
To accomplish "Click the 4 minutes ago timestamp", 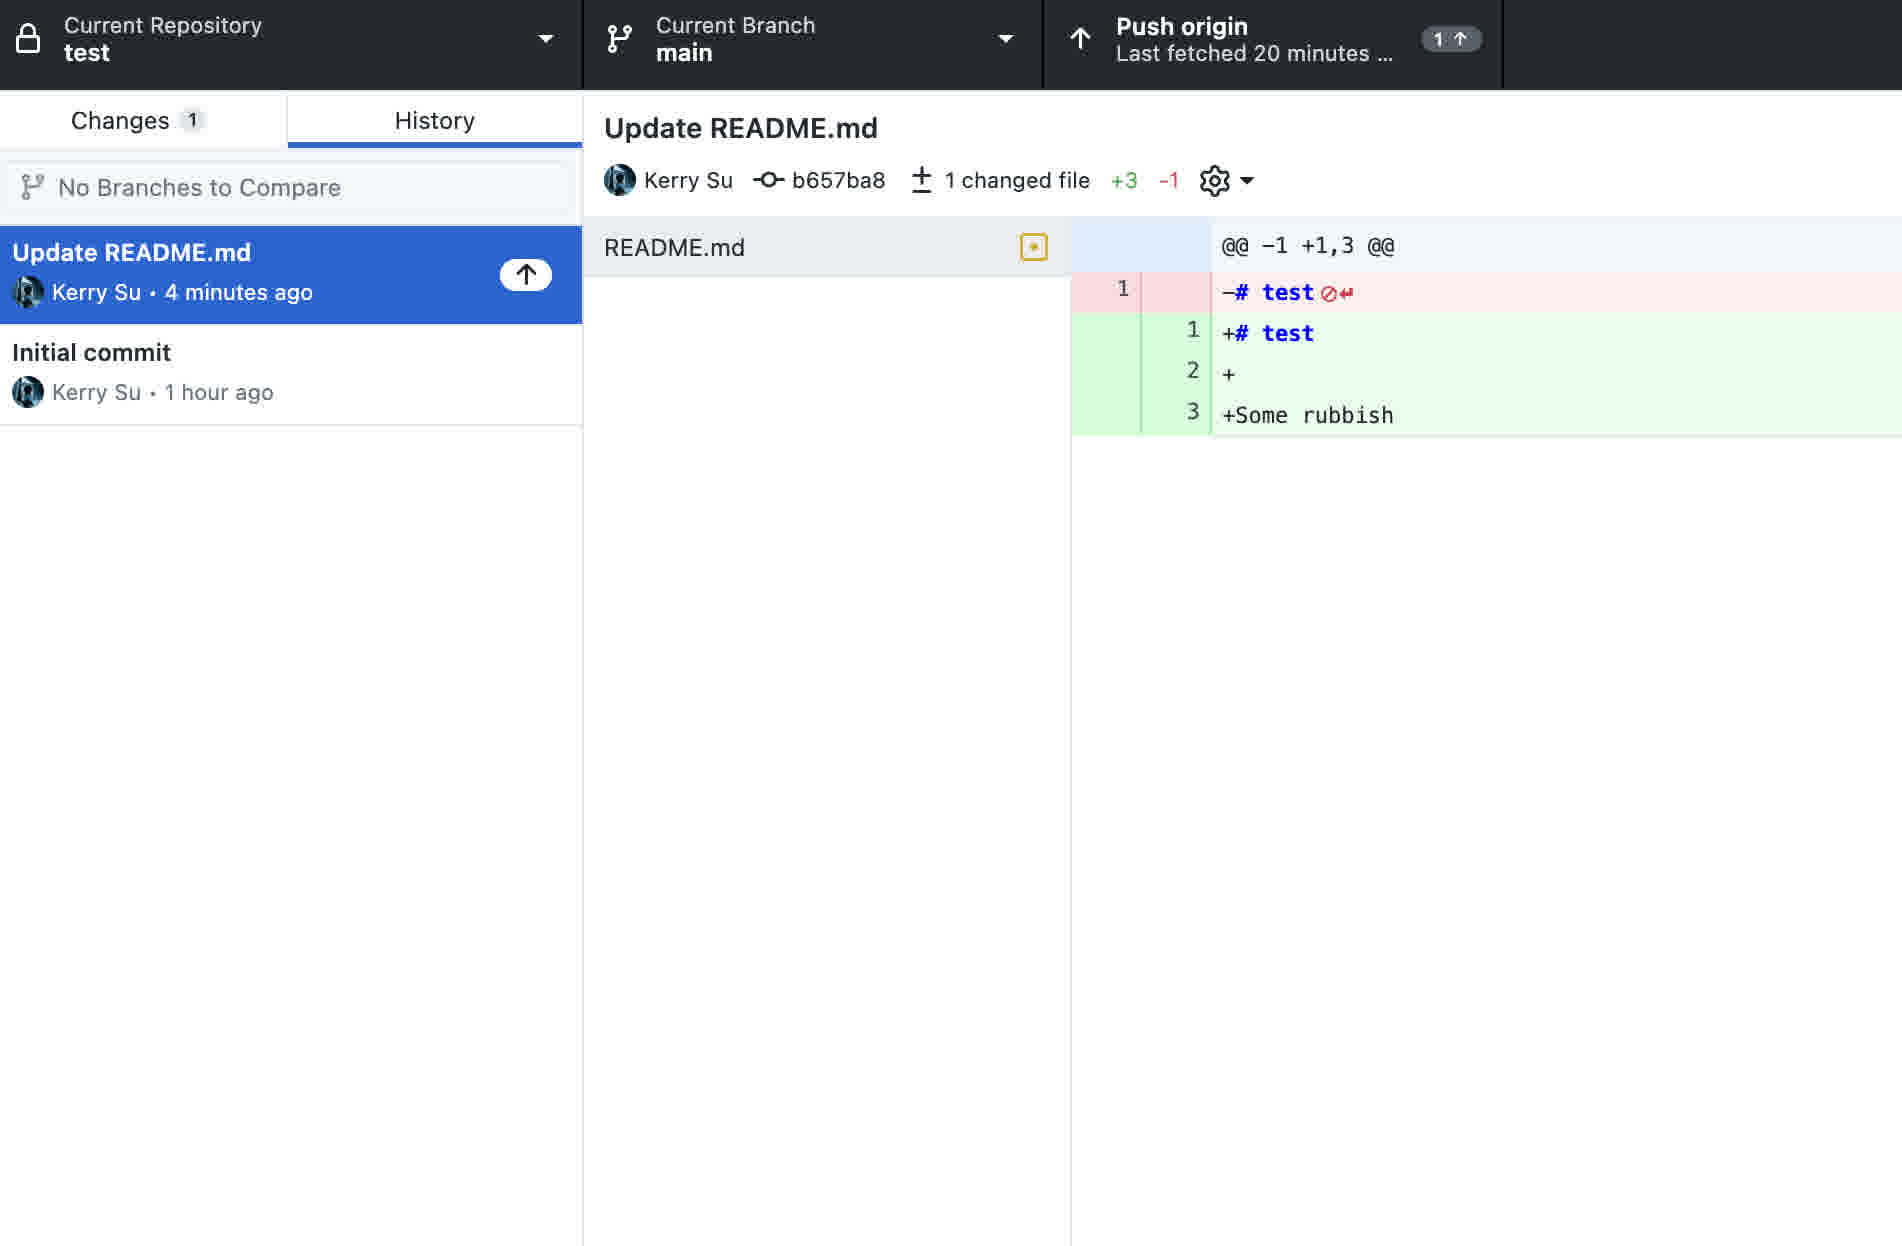I will click(x=238, y=292).
